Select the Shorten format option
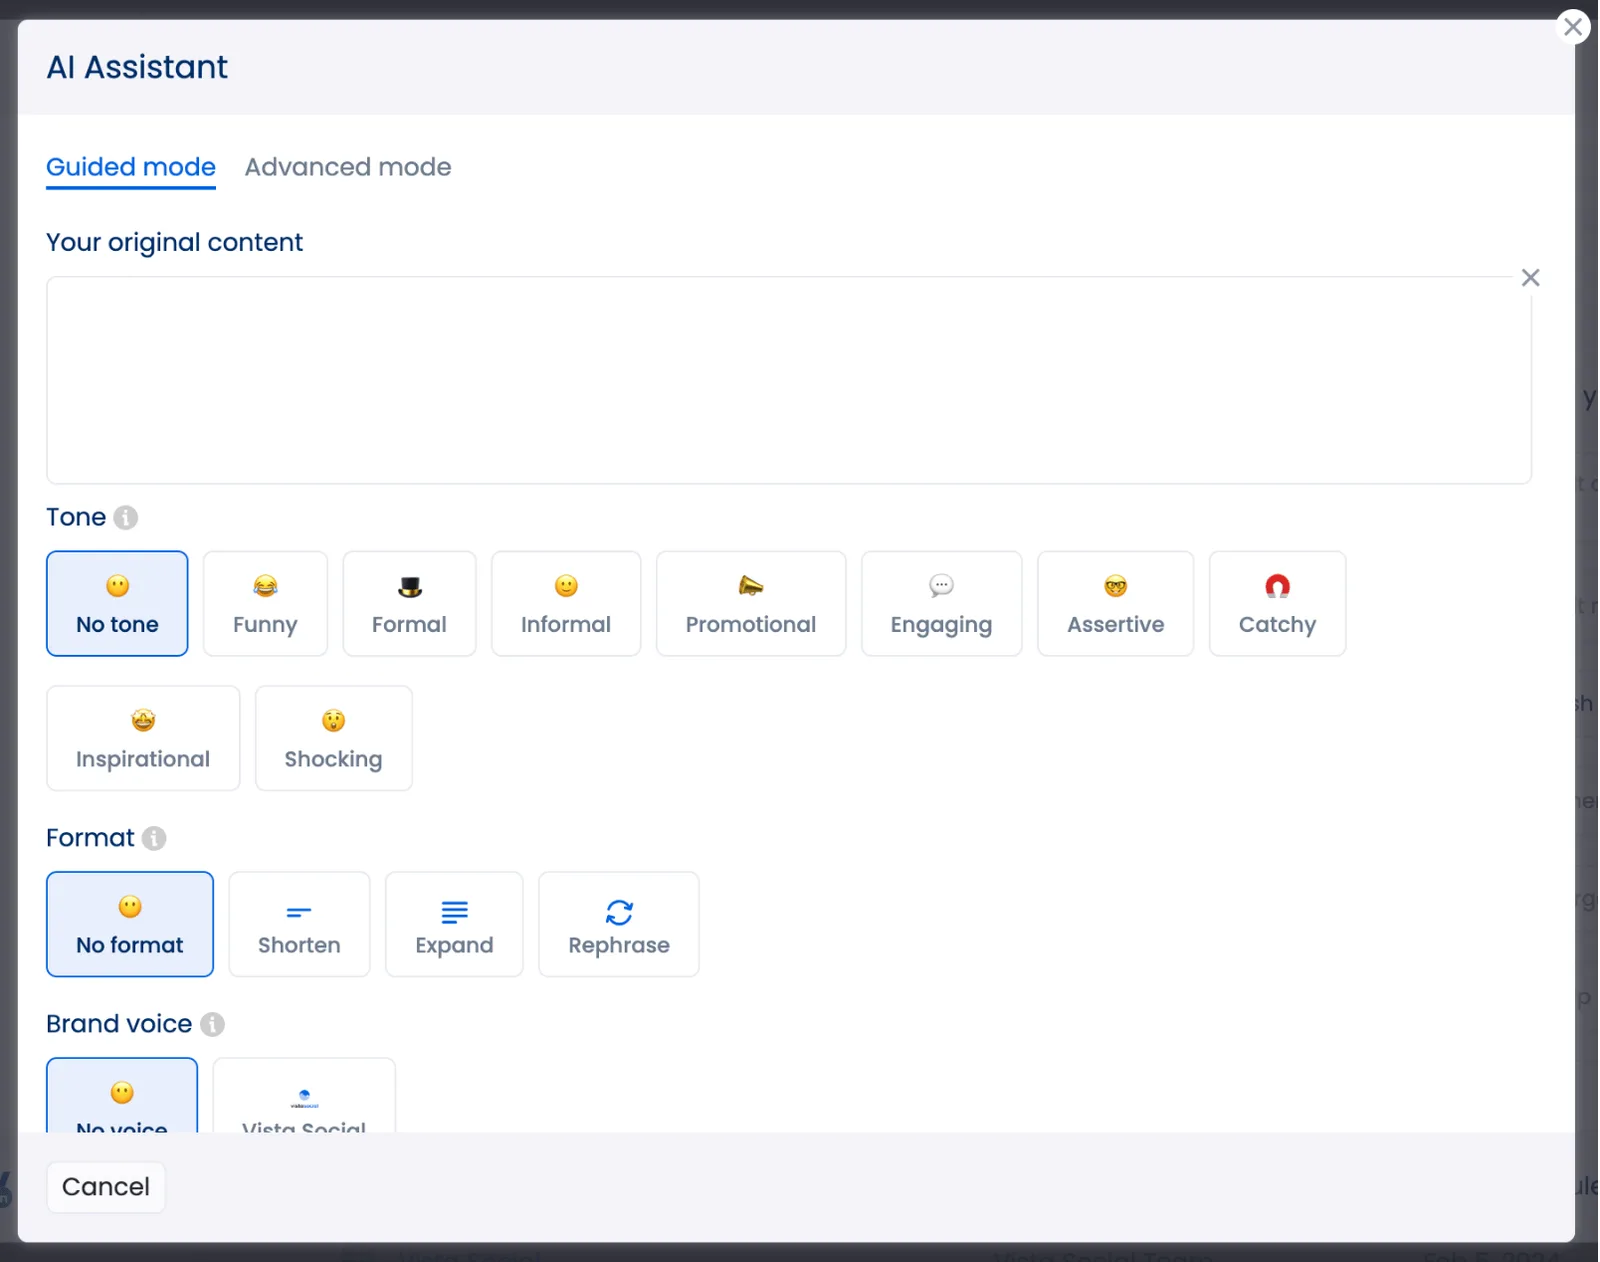The height and width of the screenshot is (1262, 1600). [x=299, y=924]
